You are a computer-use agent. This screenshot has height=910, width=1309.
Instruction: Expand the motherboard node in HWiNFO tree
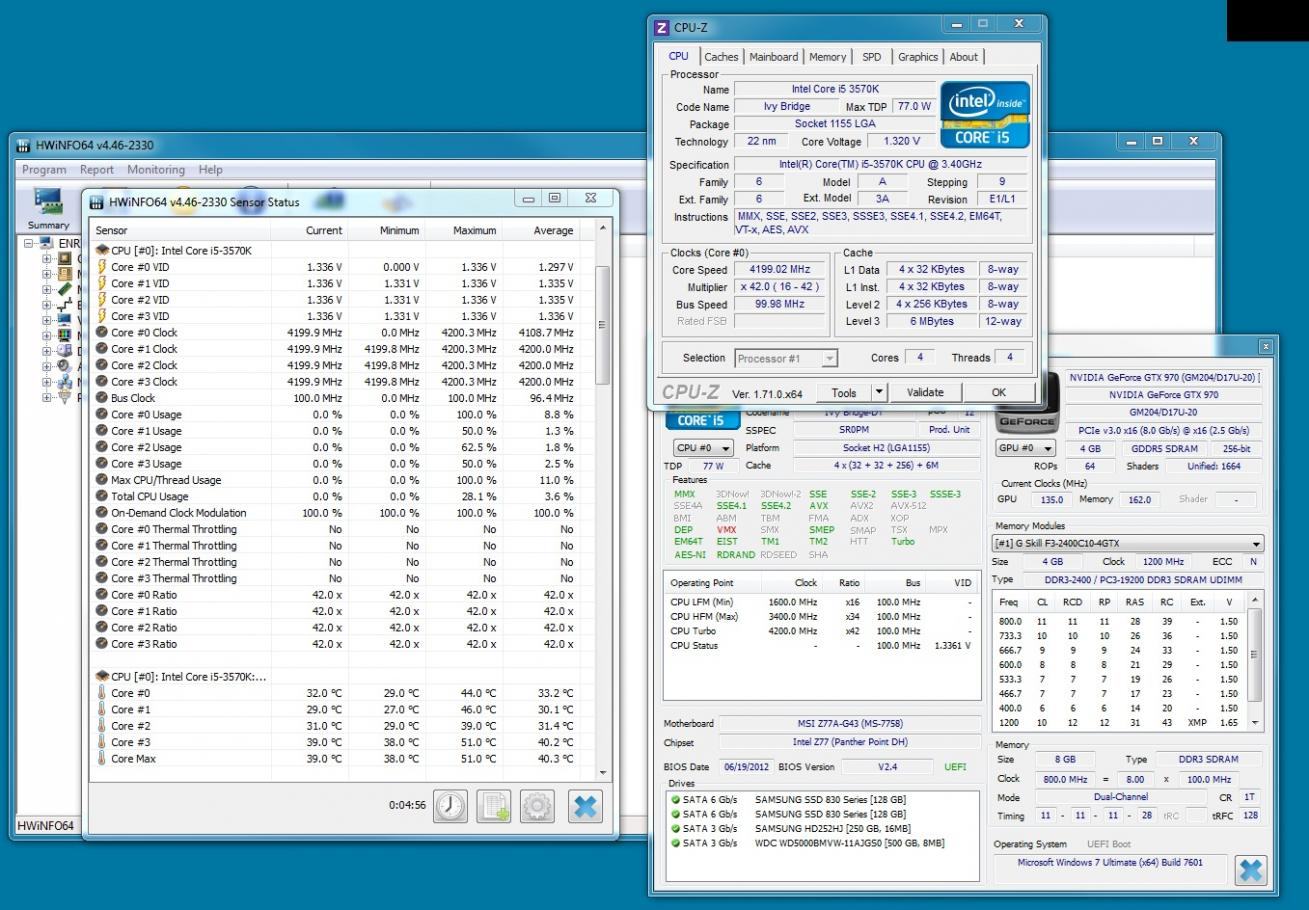click(x=45, y=274)
